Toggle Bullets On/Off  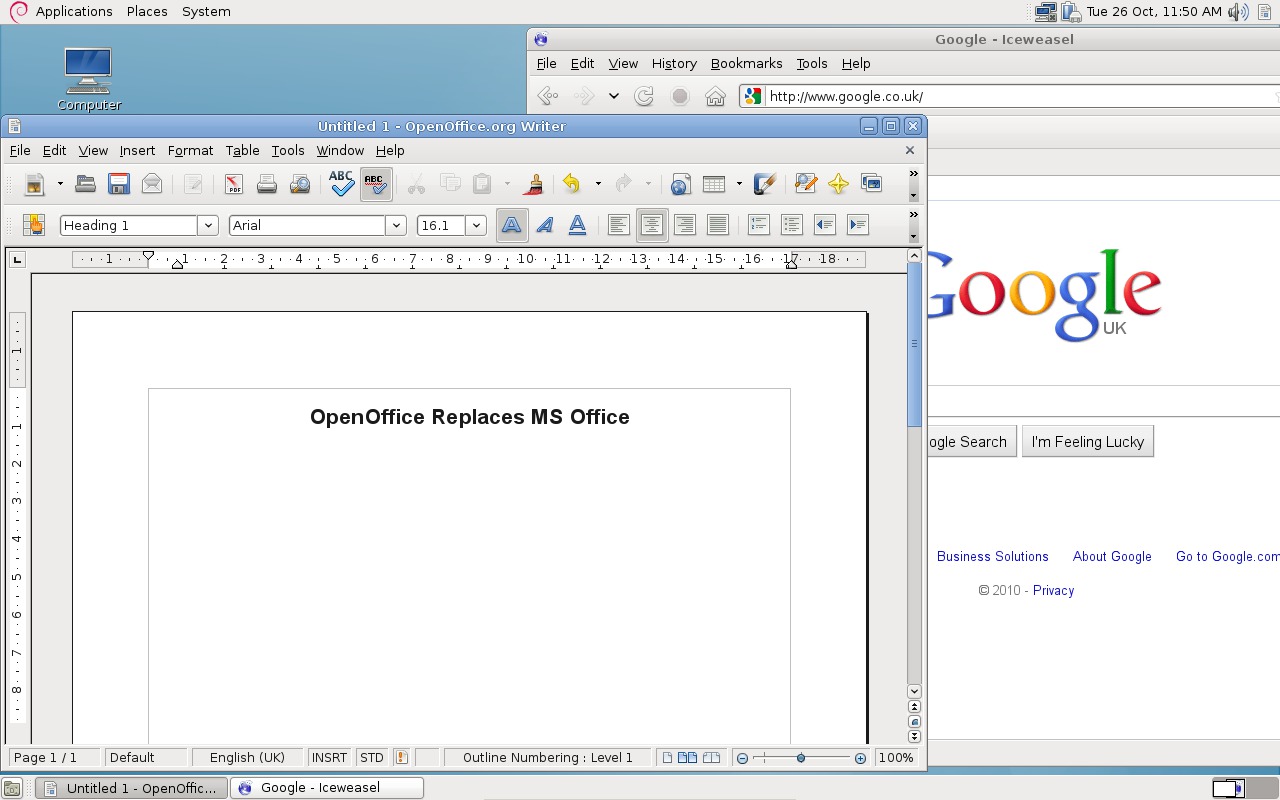791,225
